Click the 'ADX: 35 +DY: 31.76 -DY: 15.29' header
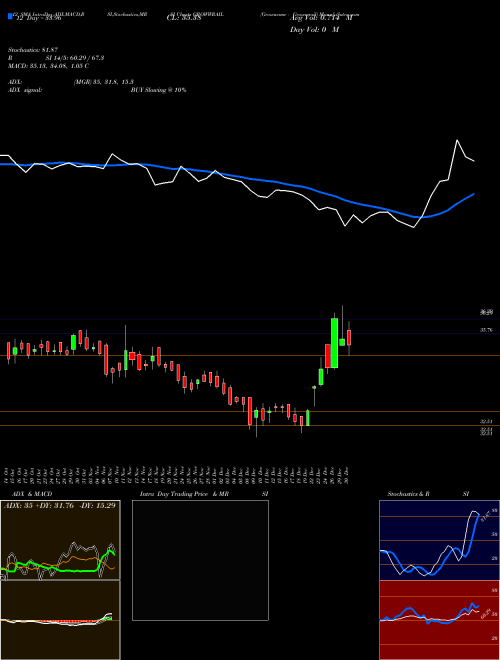 [59, 506]
